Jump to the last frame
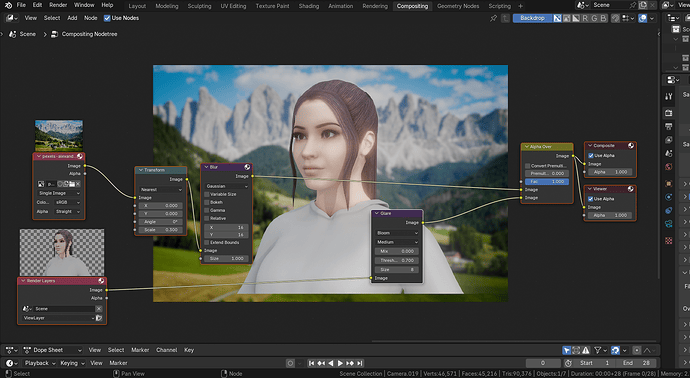The image size is (690, 378). (360, 363)
